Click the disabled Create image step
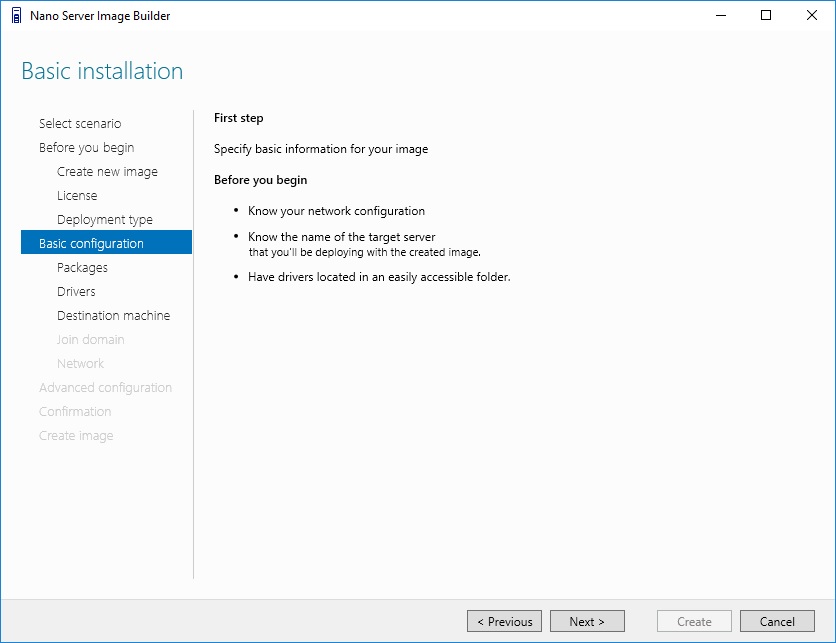The image size is (836, 643). click(x=76, y=436)
